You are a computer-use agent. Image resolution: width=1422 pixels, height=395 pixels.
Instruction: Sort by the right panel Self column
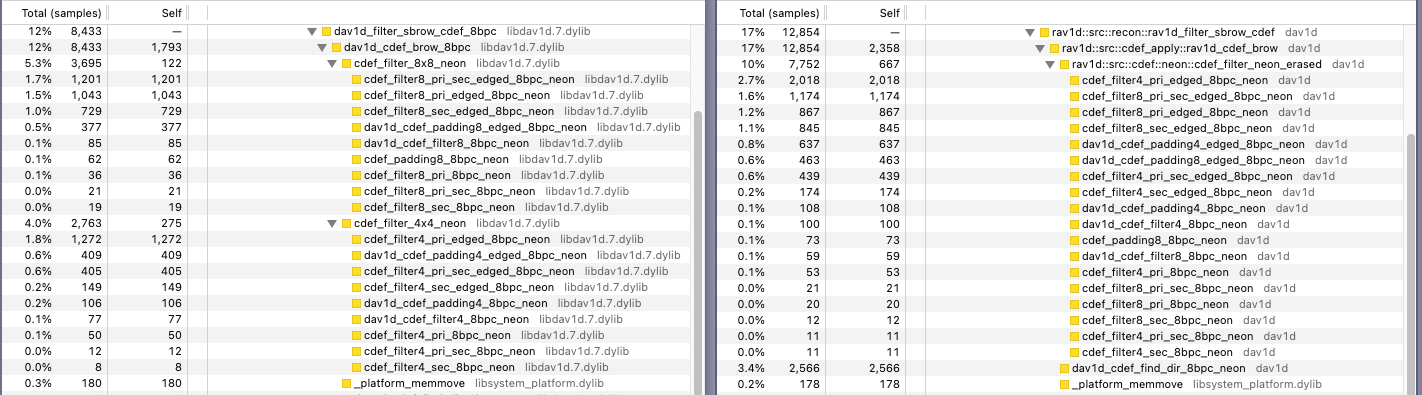(x=863, y=12)
